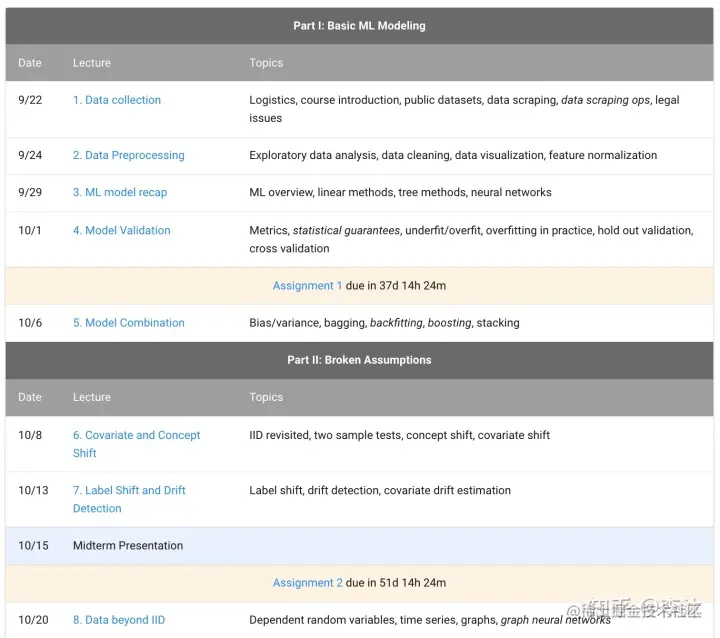Viewport: 720px width, 638px height.
Task: Click topics text 'ML overview, linear methods'
Action: click(x=400, y=192)
